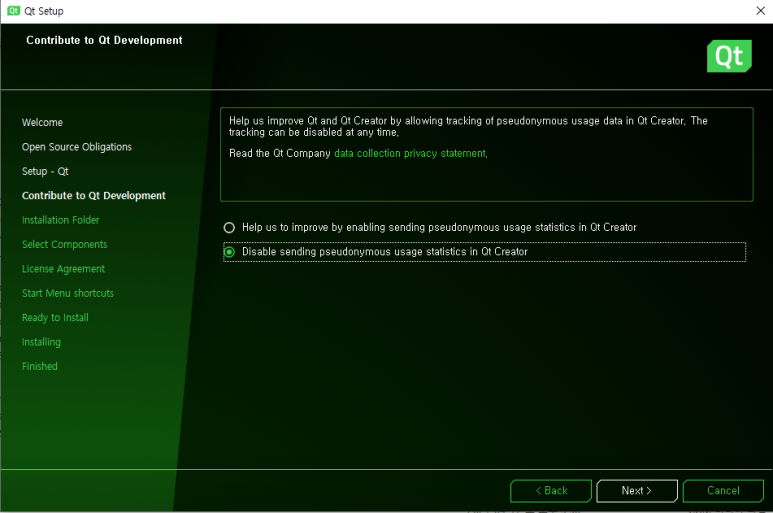Click the Installing step
This screenshot has width=773, height=513.
tap(41, 342)
